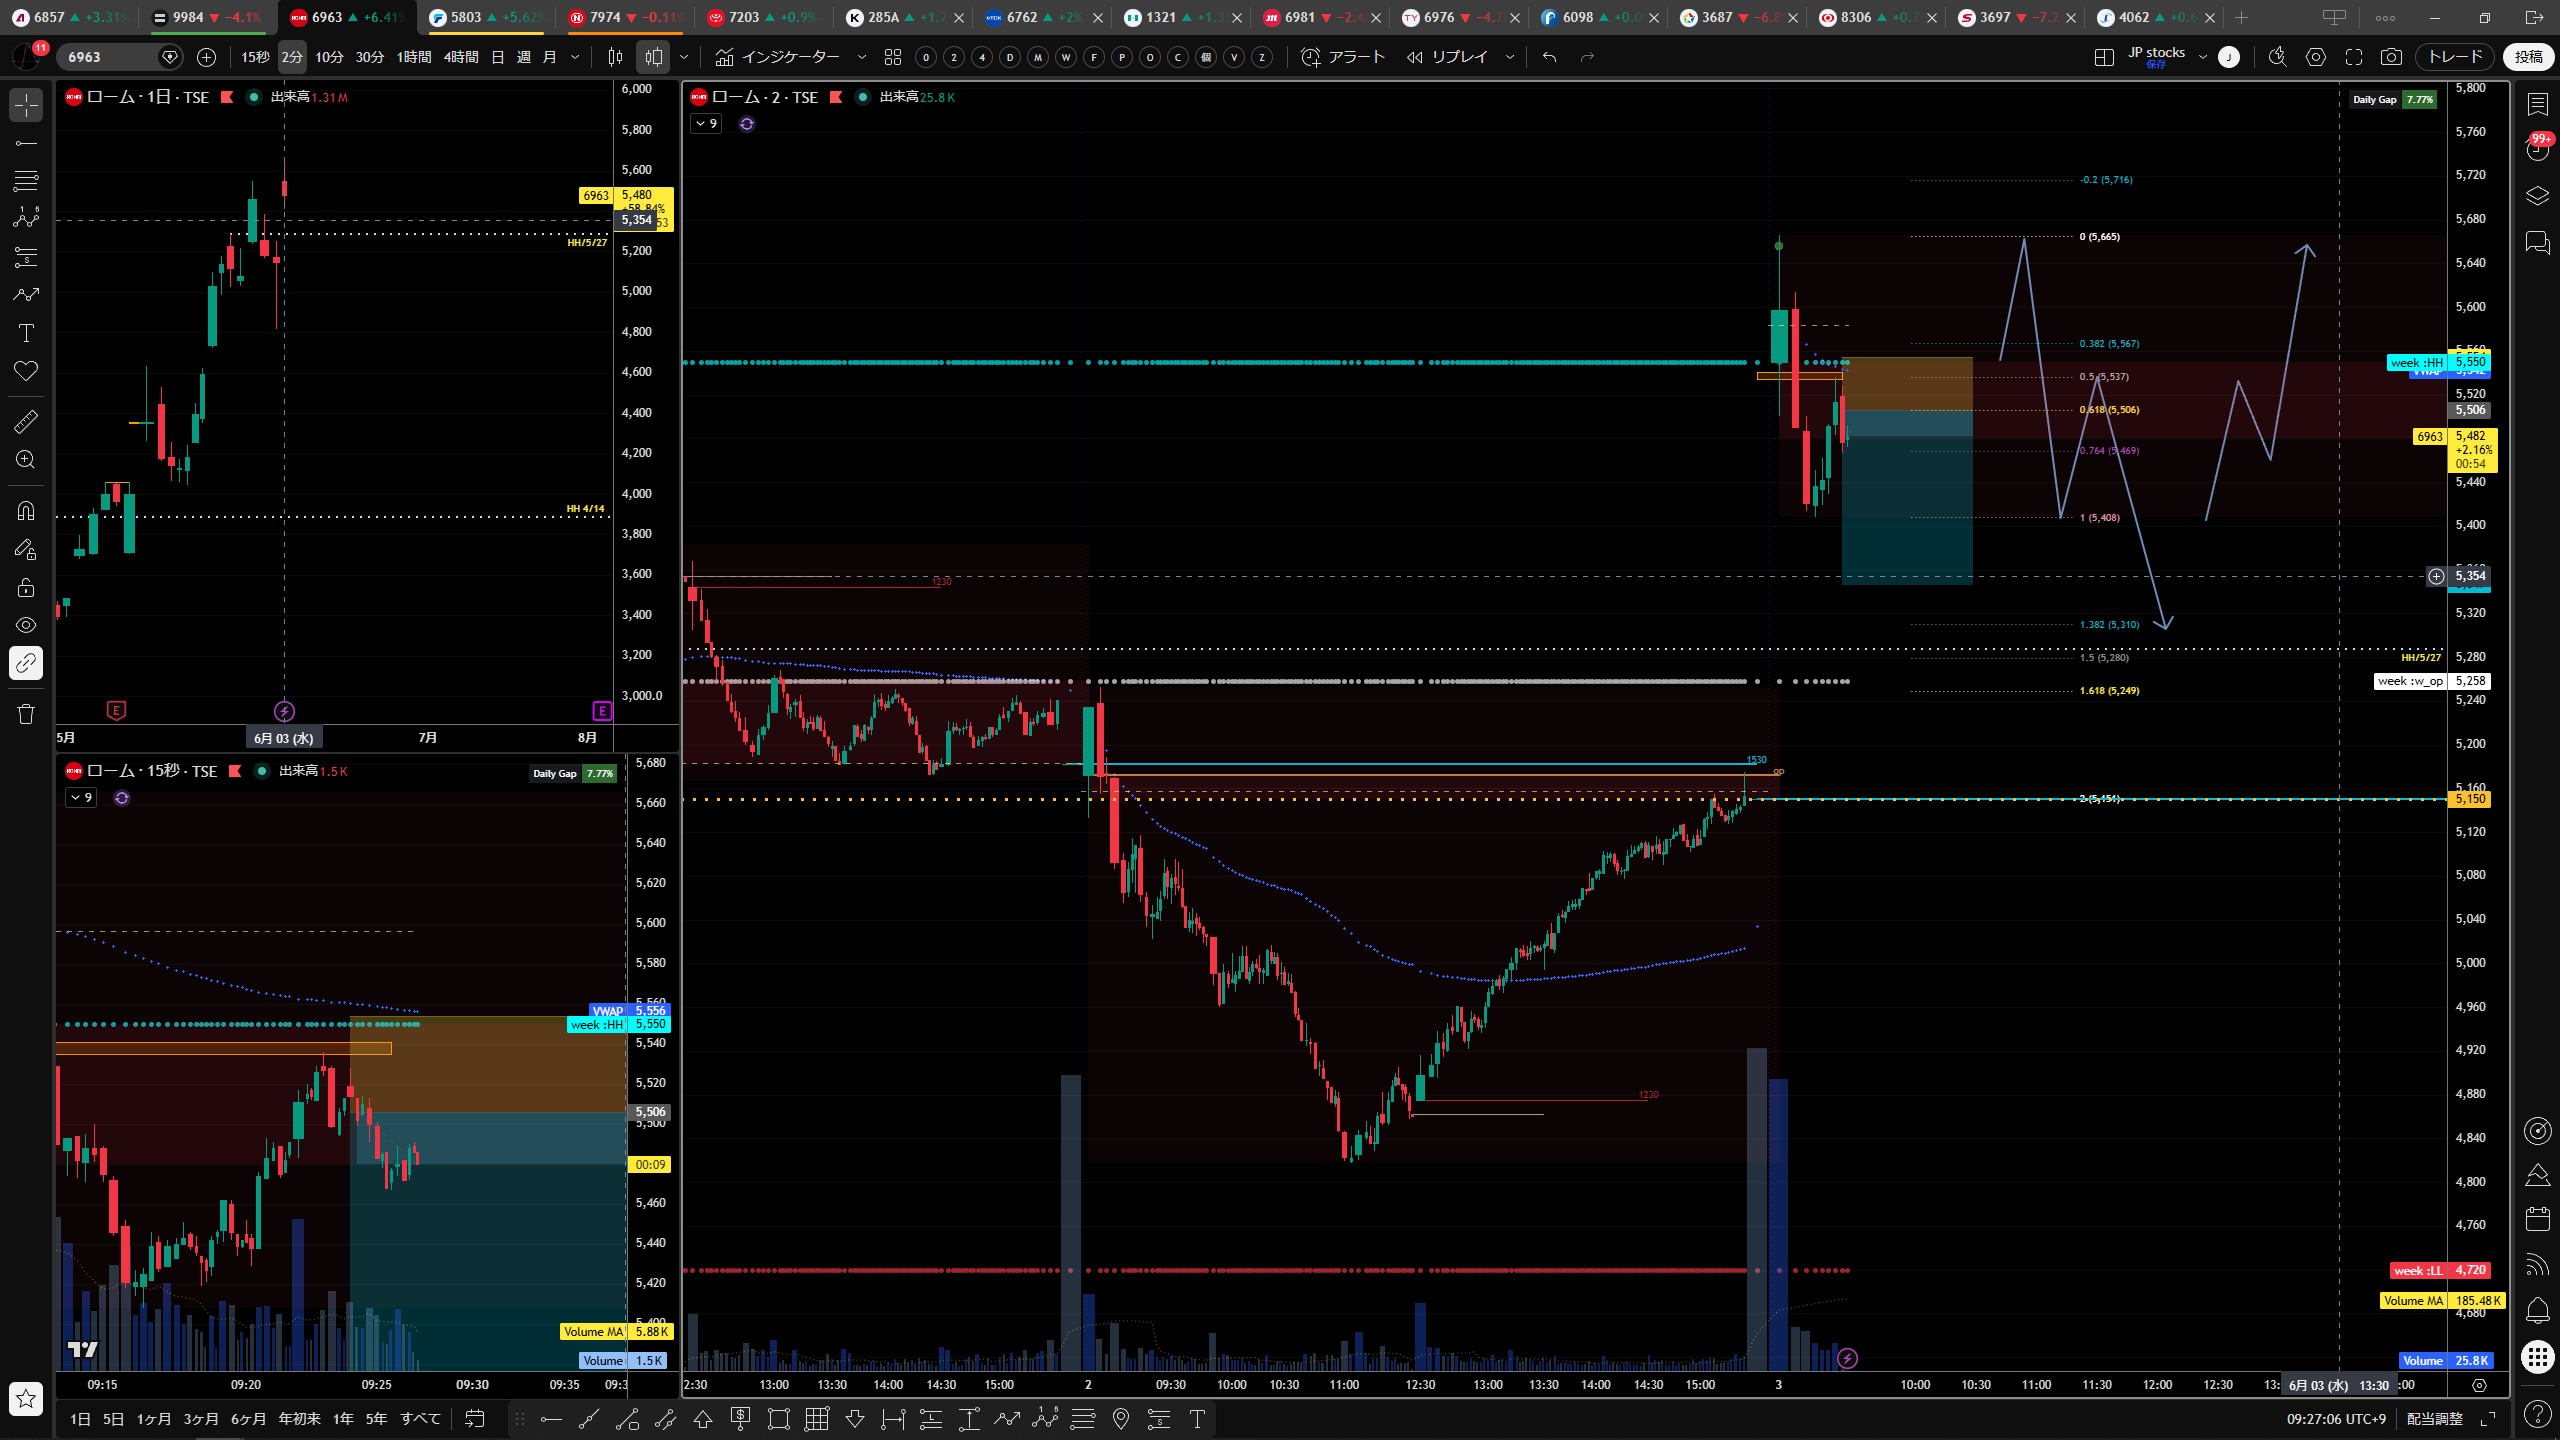Open chart settings gear icon in top toolbar
The image size is (2560, 1440).
(x=2316, y=57)
